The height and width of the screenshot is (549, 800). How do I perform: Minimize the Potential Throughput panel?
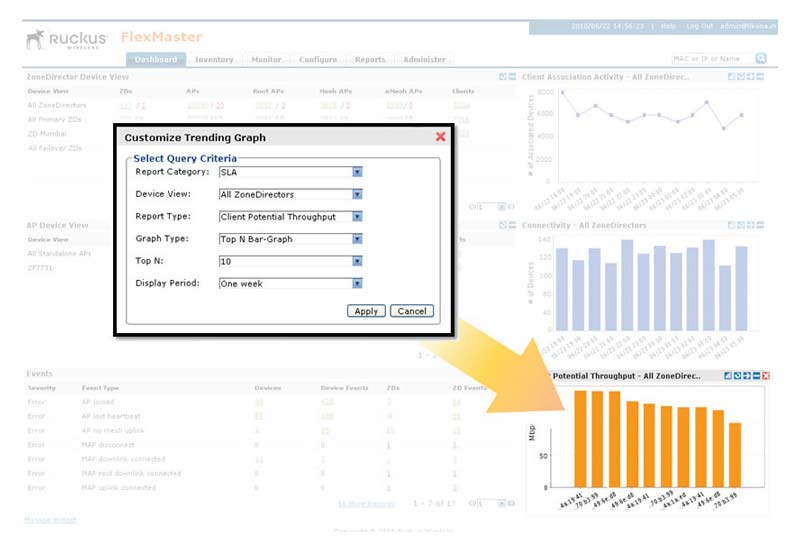[756, 376]
